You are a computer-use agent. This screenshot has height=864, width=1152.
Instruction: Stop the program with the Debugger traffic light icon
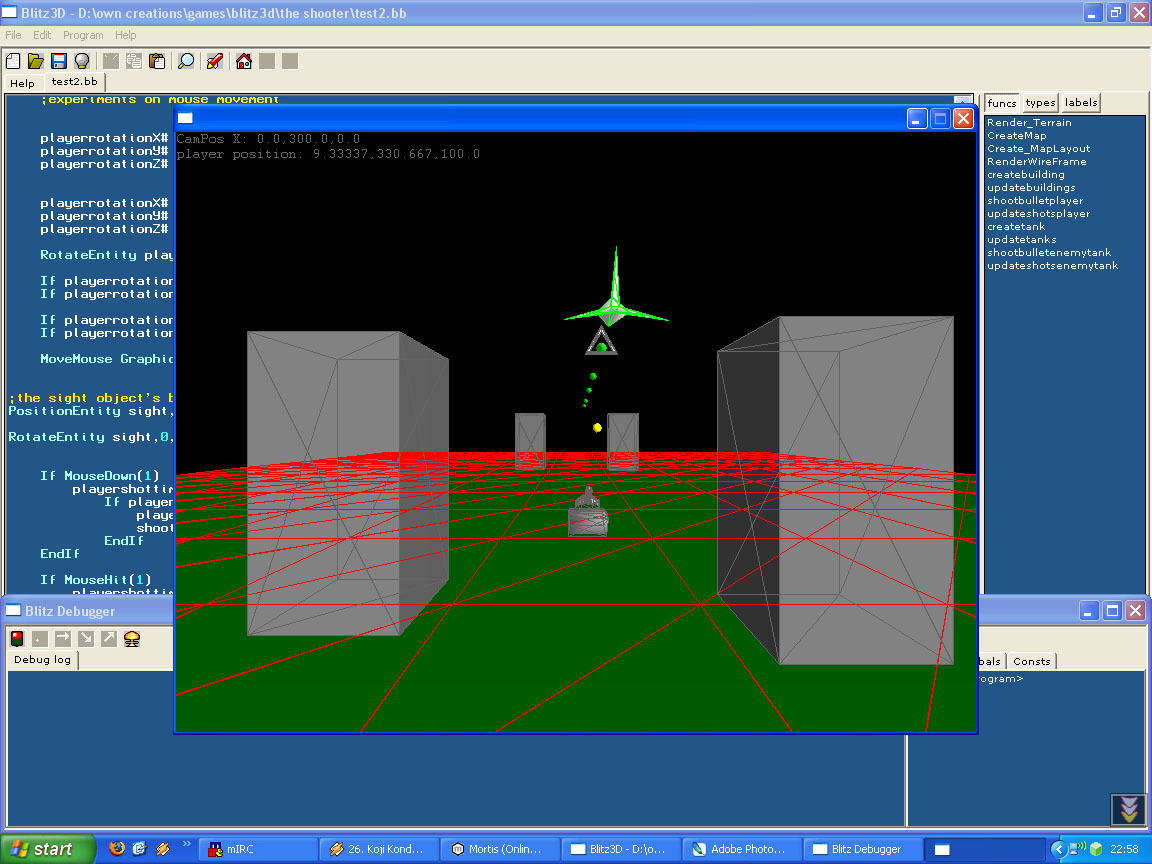17,638
